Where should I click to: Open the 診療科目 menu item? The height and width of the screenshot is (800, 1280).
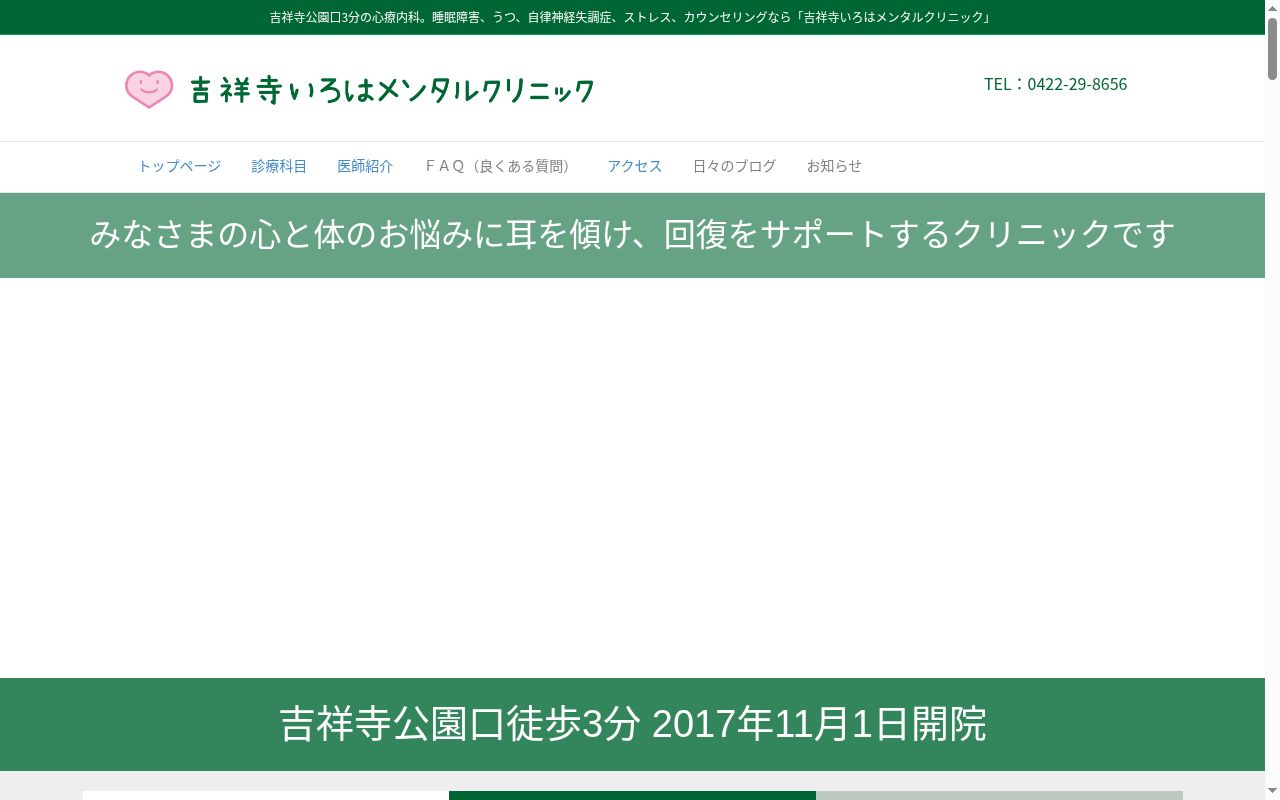tap(279, 166)
